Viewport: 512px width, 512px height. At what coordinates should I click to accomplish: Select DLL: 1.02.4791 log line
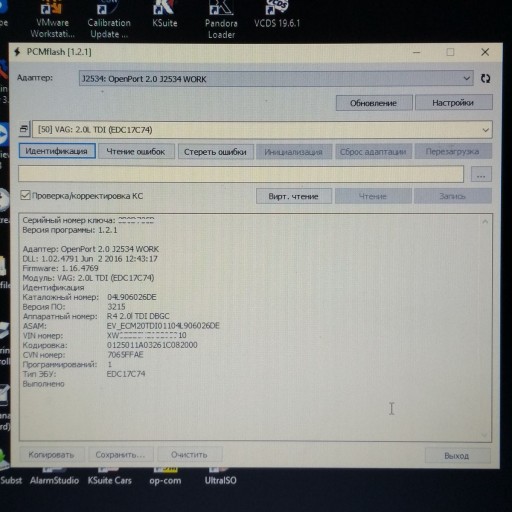[x=90, y=259]
